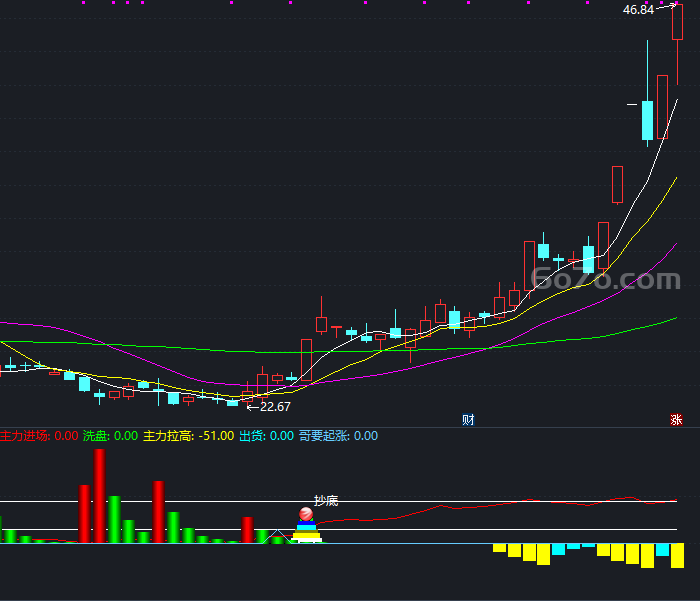Select the 22.67 low price label

tap(275, 407)
